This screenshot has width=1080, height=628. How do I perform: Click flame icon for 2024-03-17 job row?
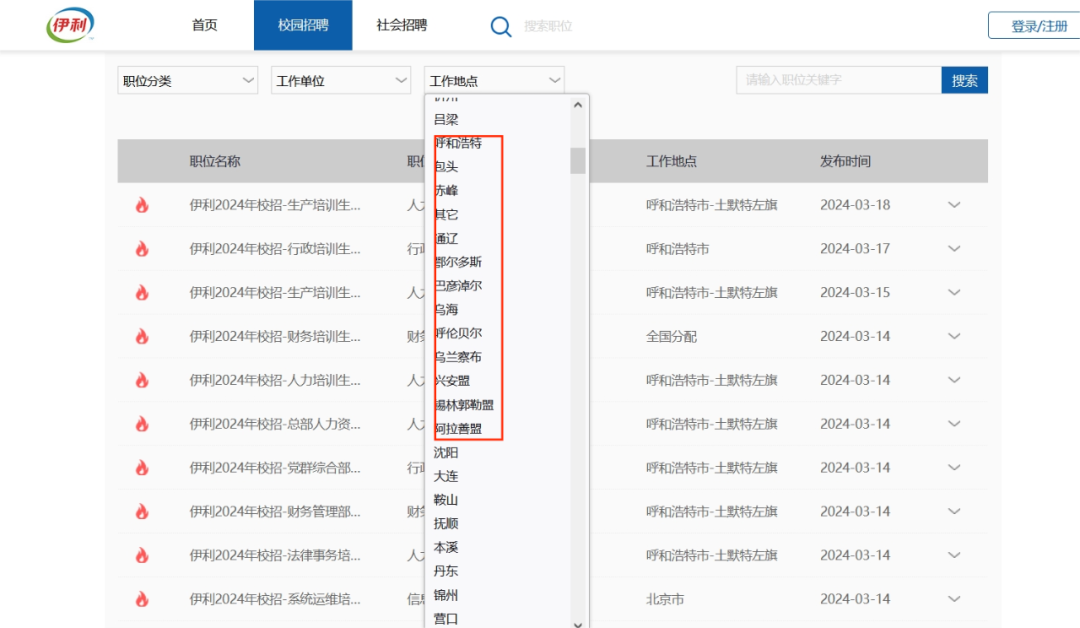point(142,249)
